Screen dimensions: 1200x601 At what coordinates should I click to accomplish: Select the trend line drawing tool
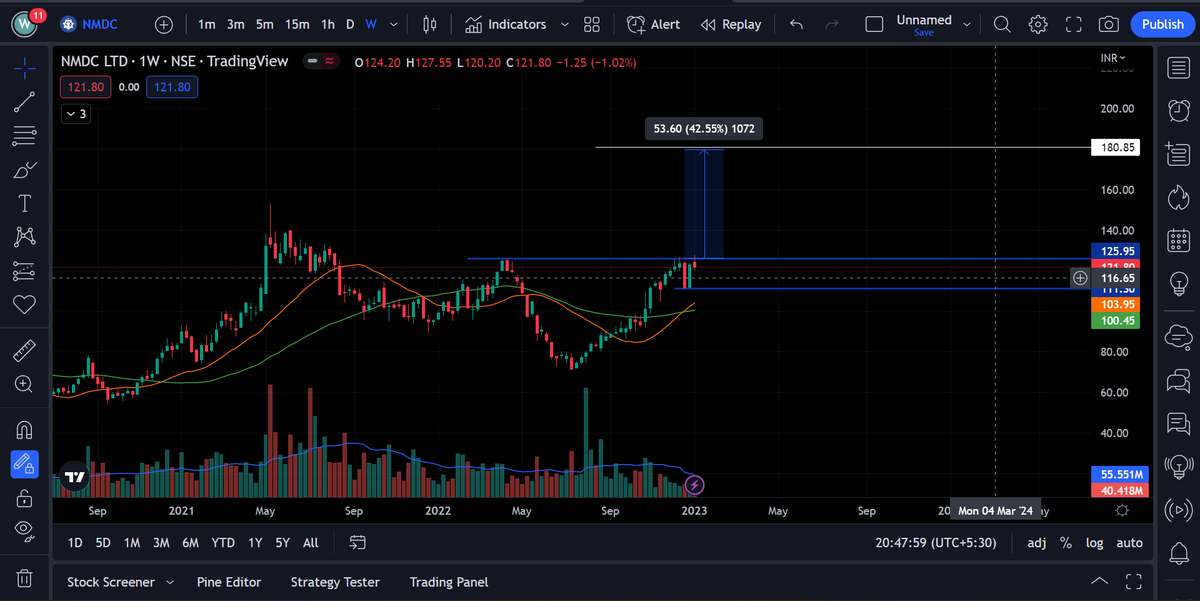[x=25, y=101]
